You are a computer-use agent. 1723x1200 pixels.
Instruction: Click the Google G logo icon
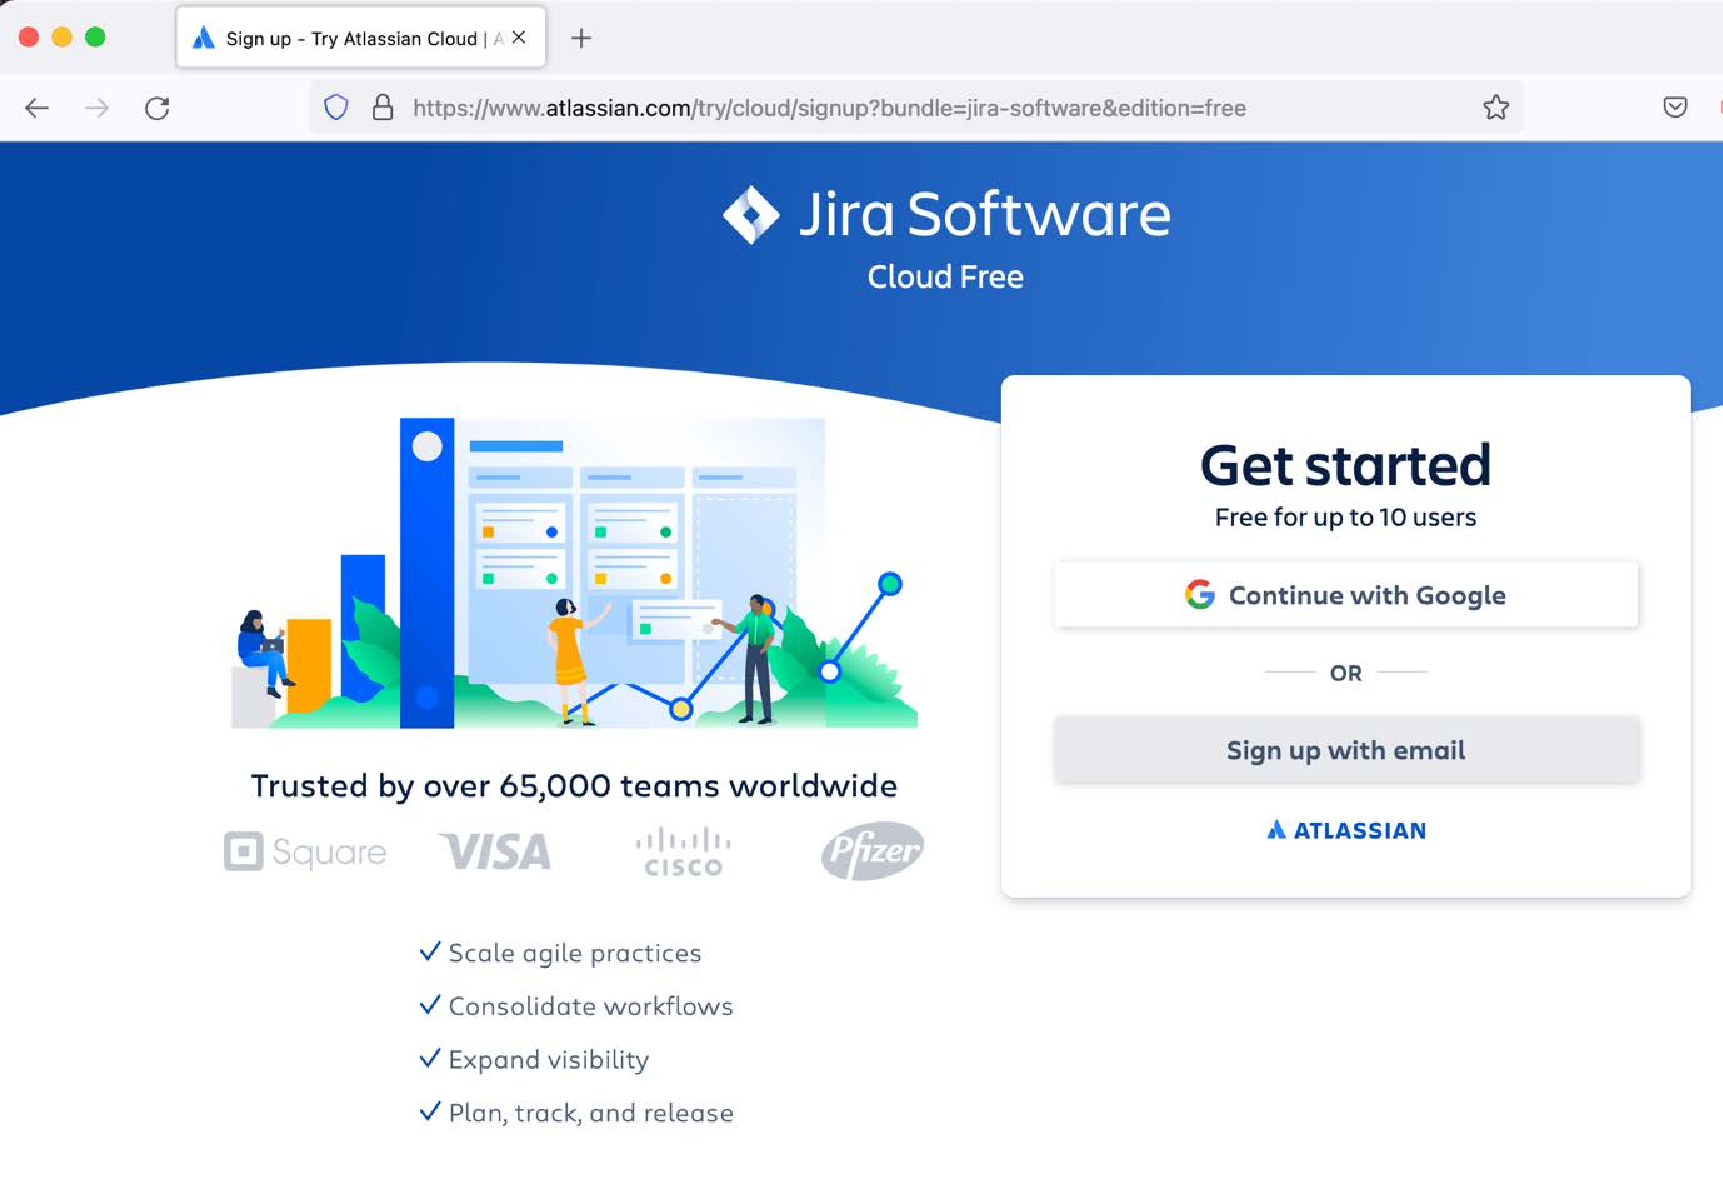tap(1200, 595)
